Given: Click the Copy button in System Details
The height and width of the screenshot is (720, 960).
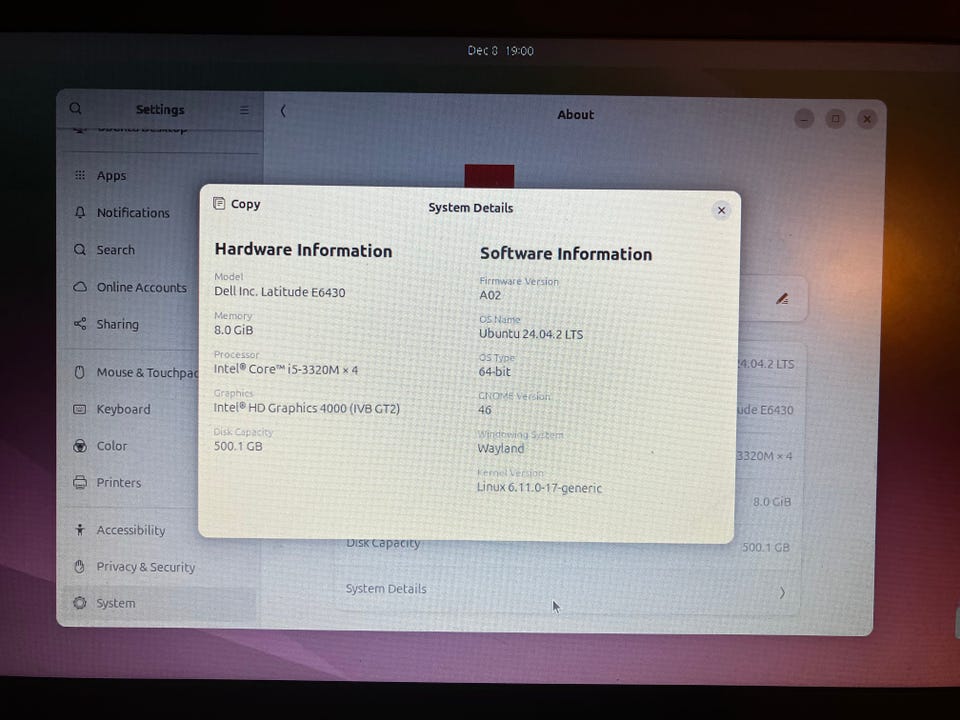Looking at the screenshot, I should click(237, 204).
